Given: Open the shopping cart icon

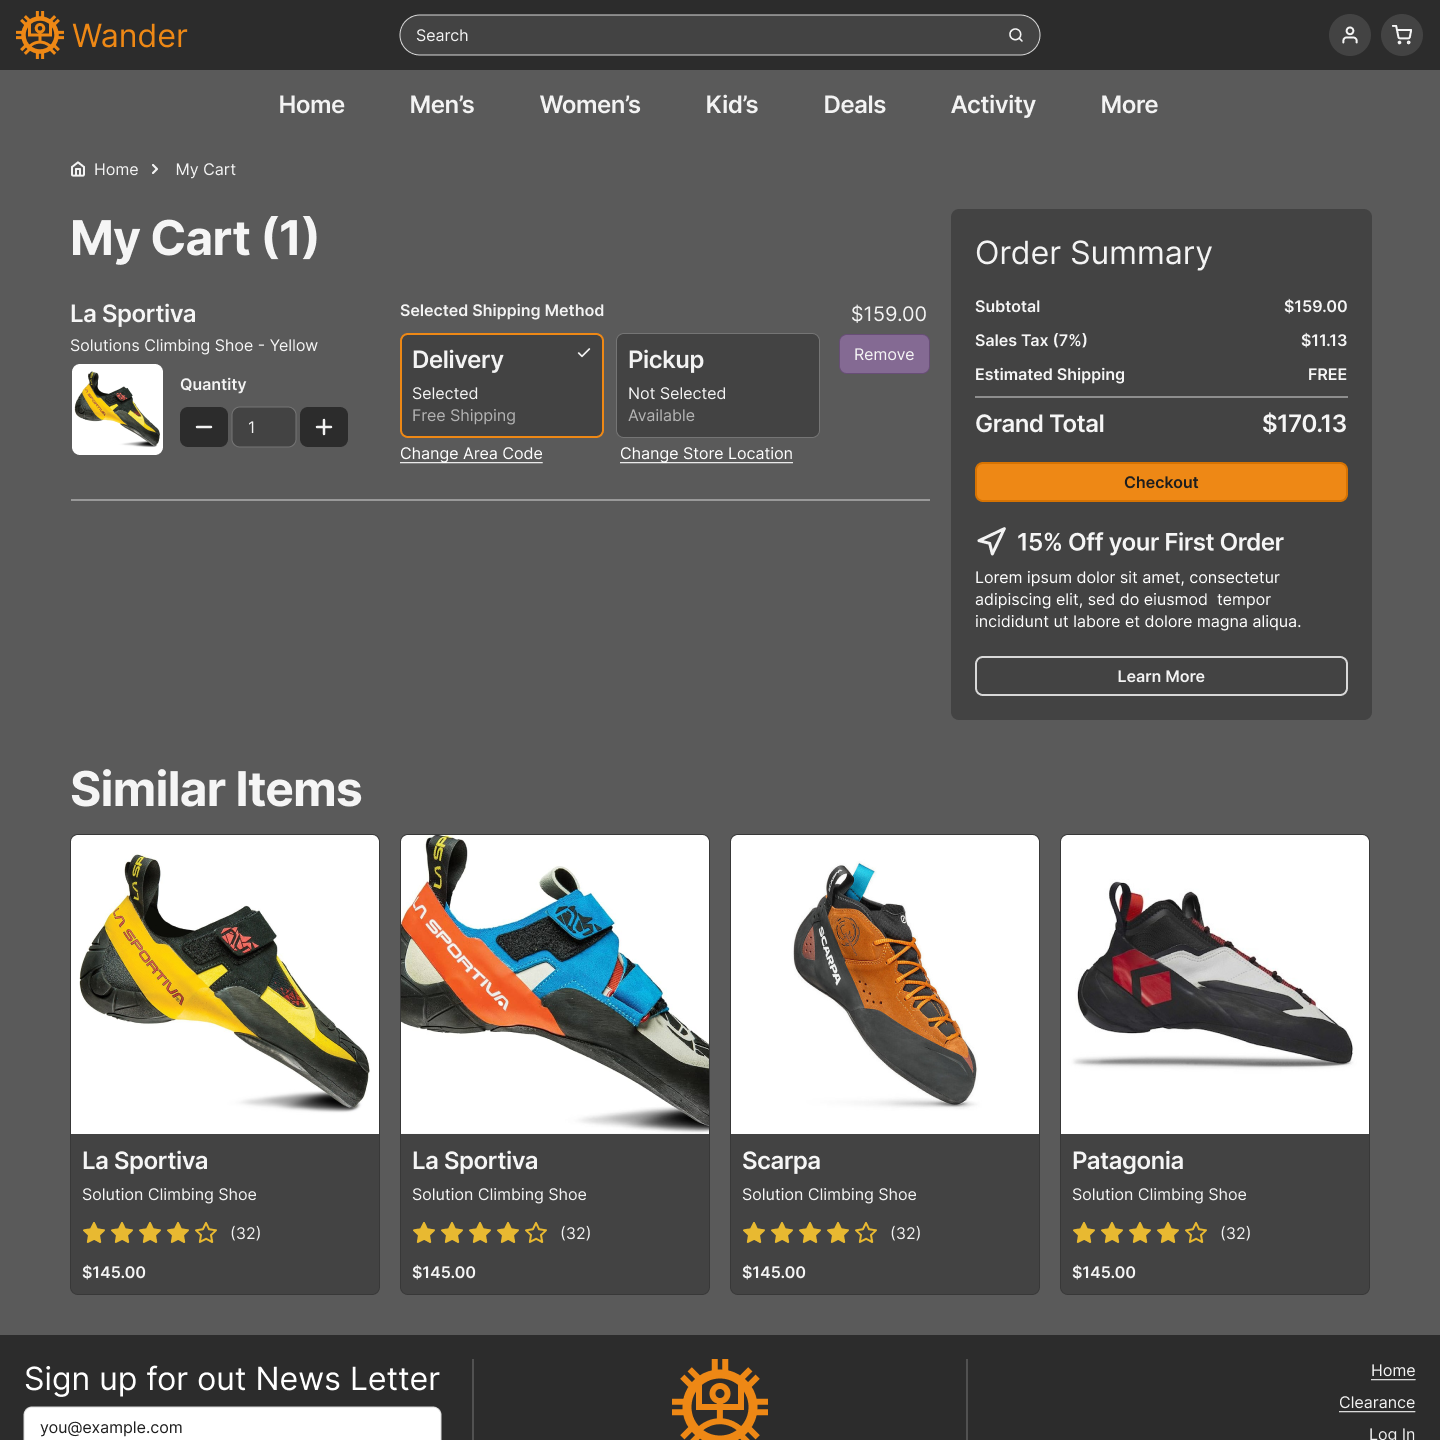Looking at the screenshot, I should coord(1402,35).
